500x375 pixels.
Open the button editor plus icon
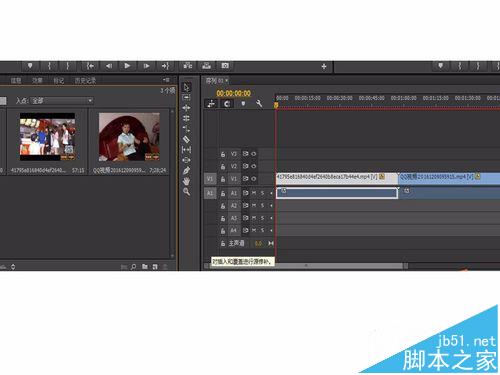point(324,66)
